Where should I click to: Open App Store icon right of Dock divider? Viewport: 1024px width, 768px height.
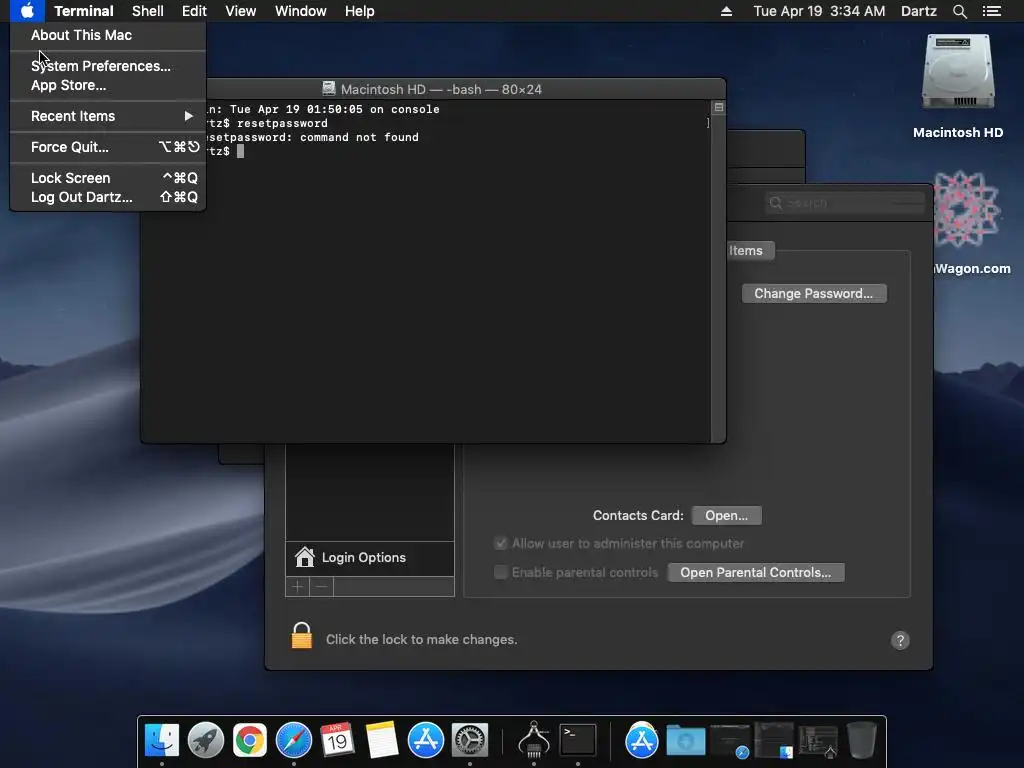pos(641,741)
